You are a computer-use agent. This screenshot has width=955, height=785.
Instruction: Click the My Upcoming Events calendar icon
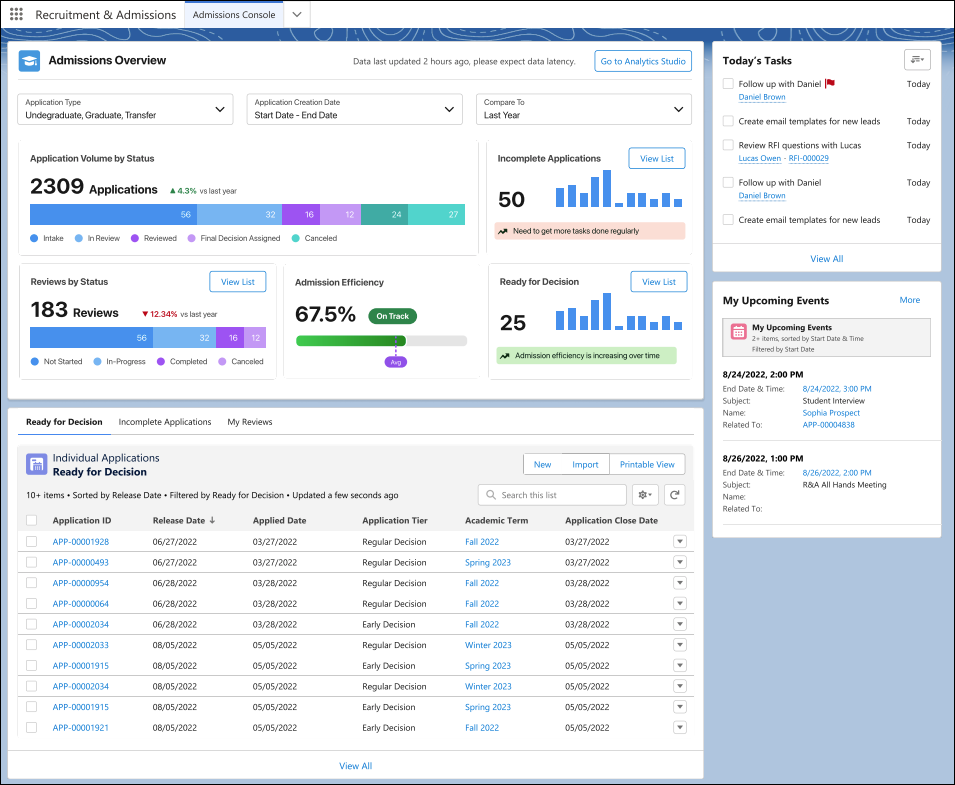tap(738, 332)
